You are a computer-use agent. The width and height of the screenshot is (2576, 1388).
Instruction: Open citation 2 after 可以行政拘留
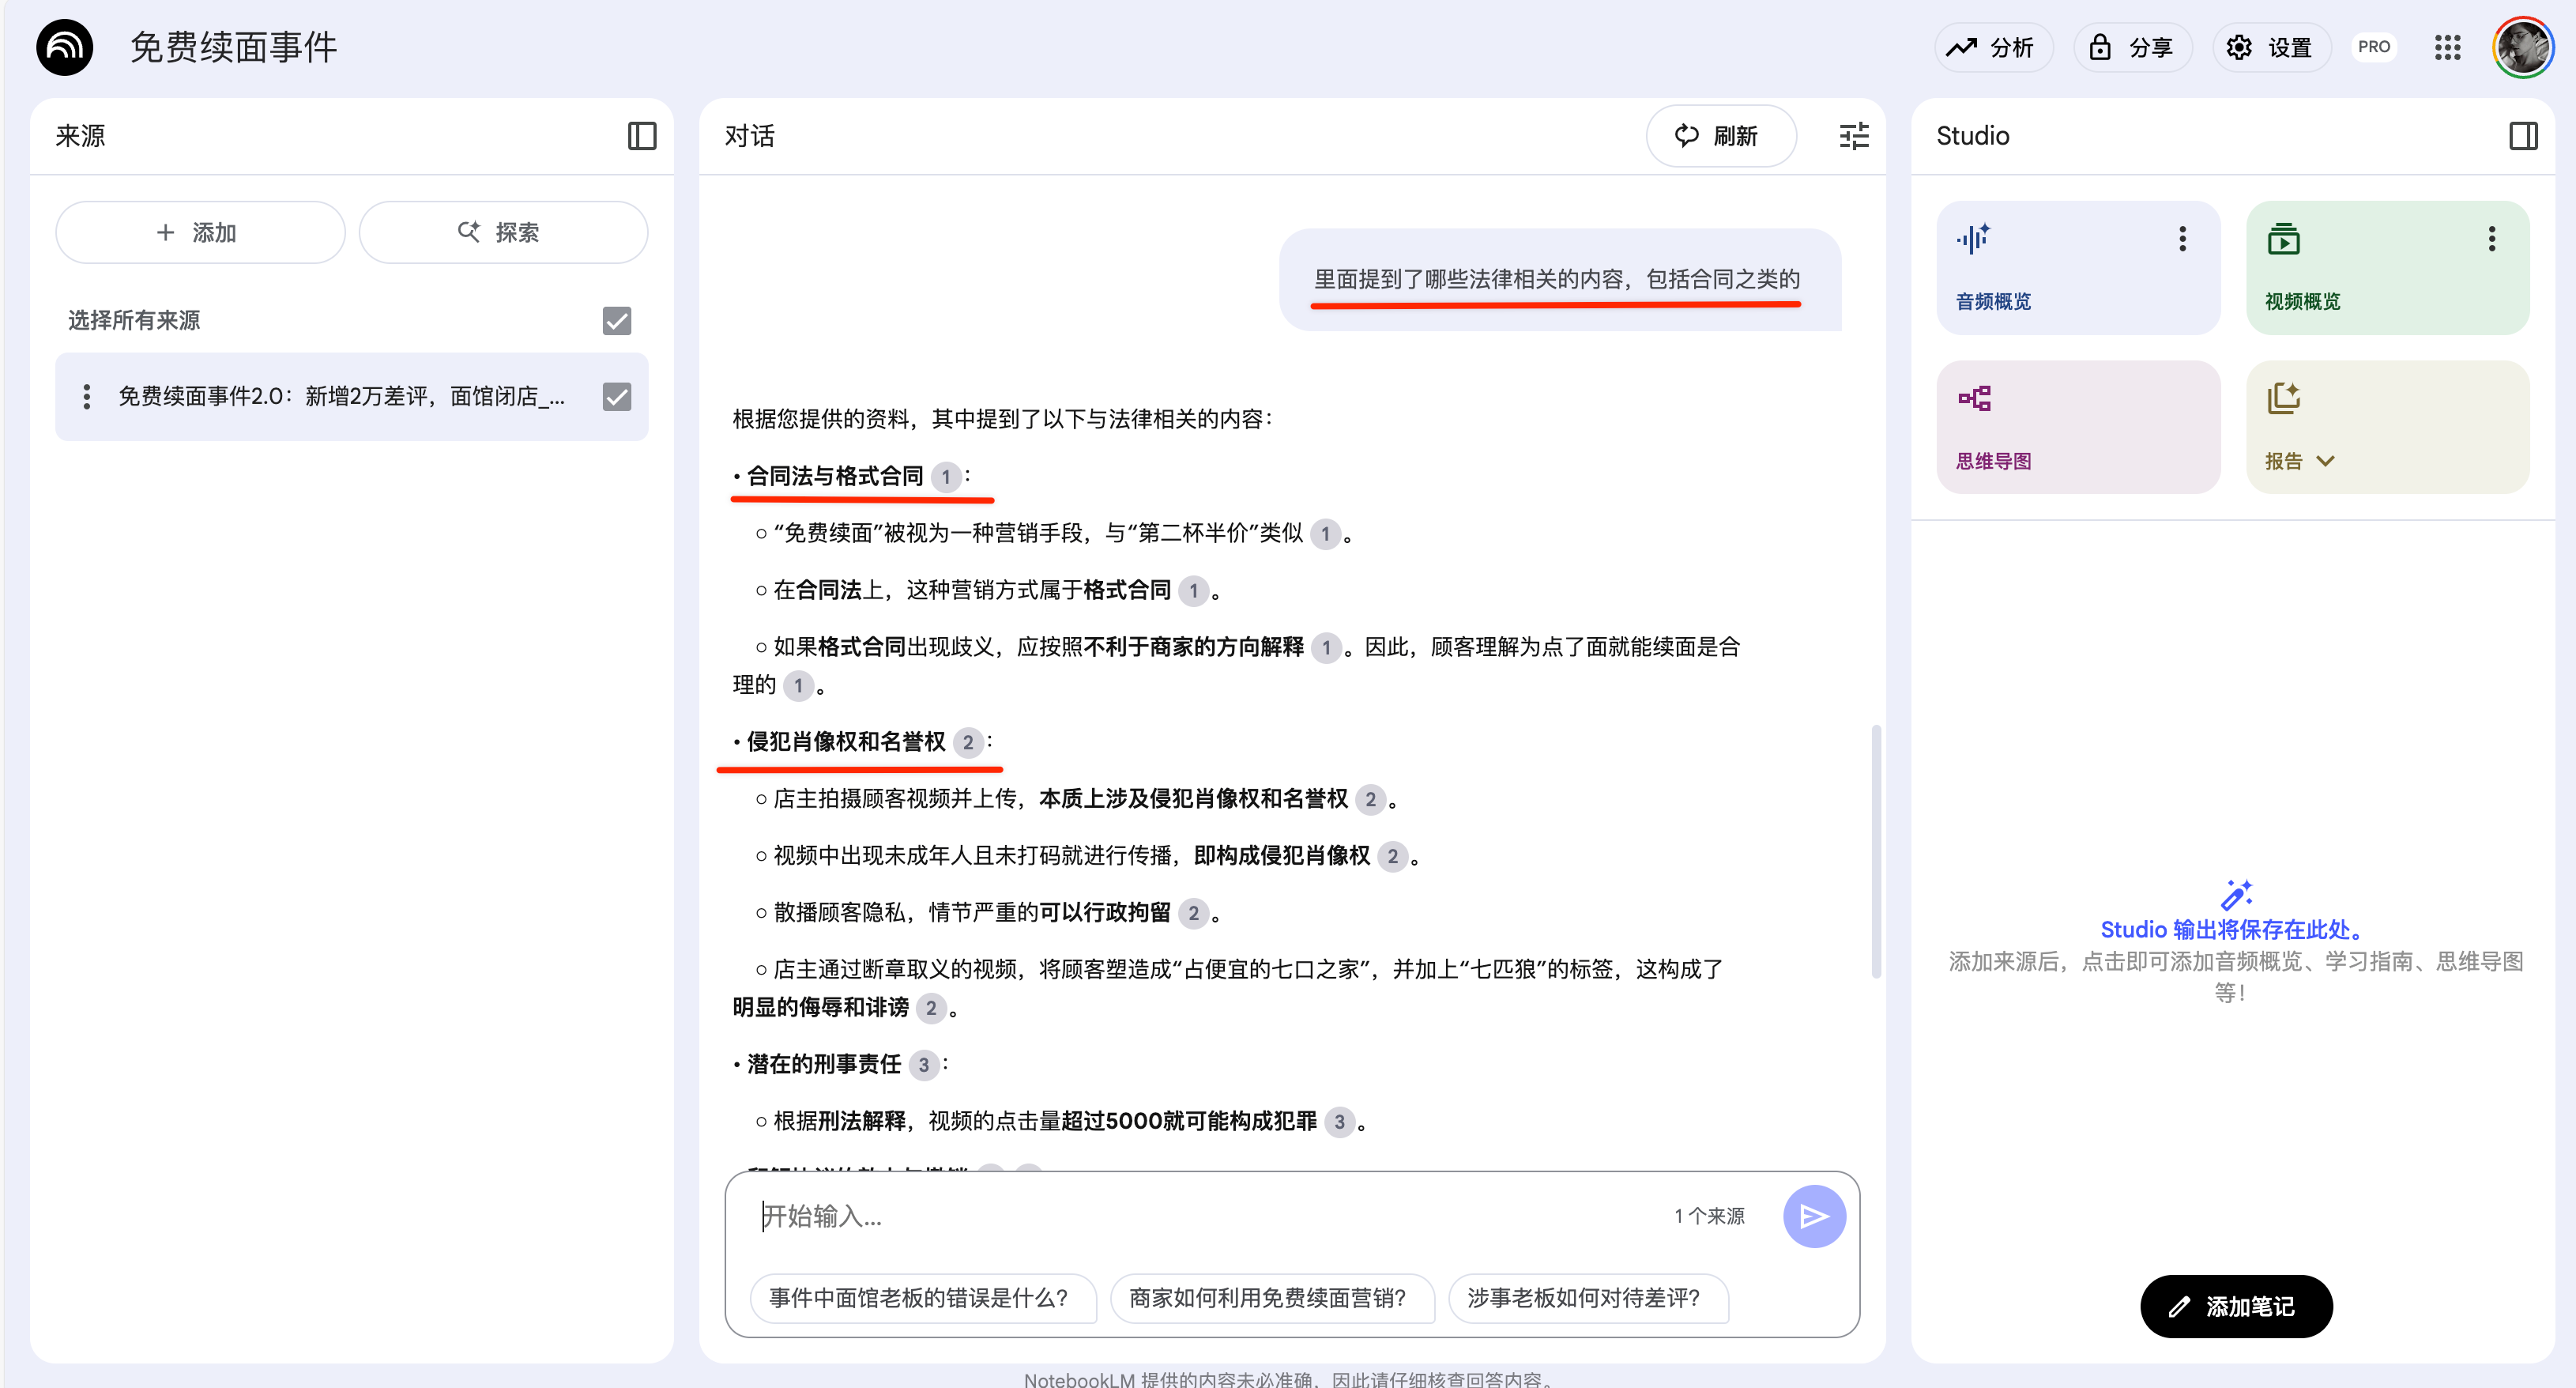point(1193,913)
